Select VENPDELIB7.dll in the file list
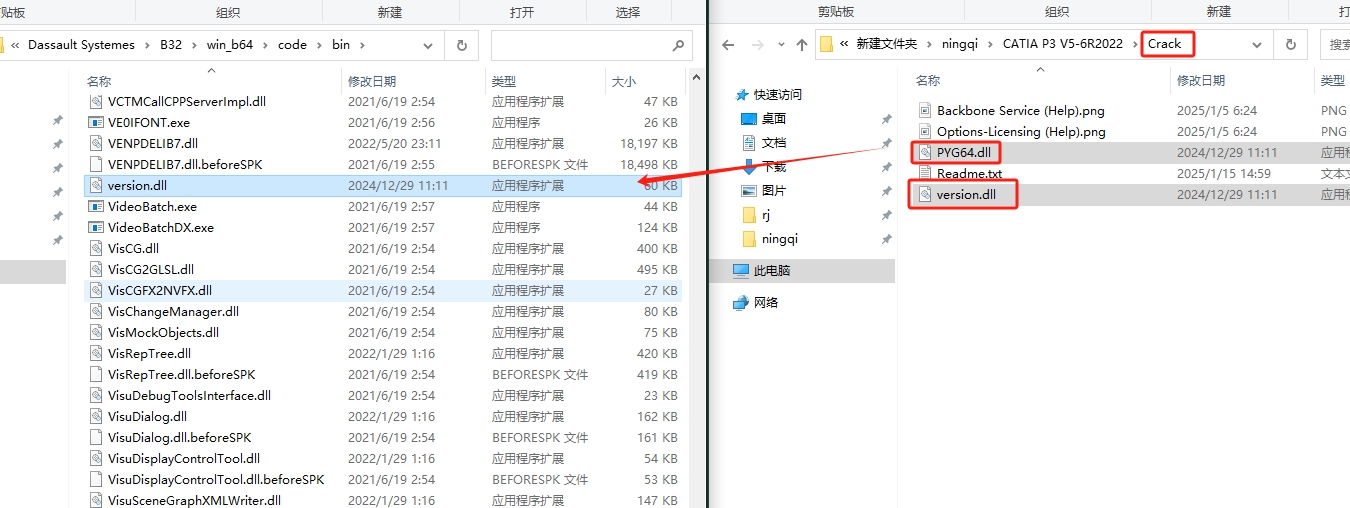Viewport: 1350px width, 508px height. (x=153, y=143)
